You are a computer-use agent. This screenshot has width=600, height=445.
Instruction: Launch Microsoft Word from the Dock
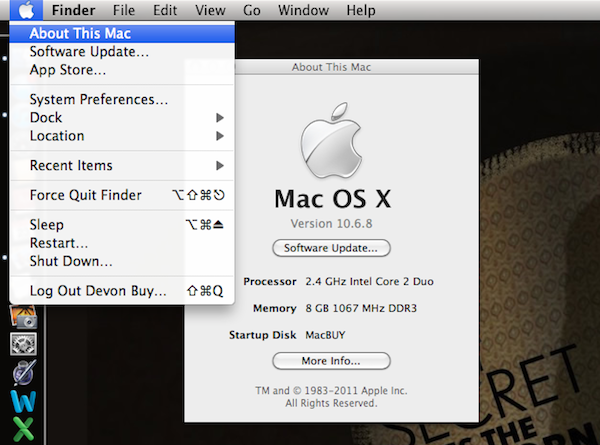coord(23,401)
